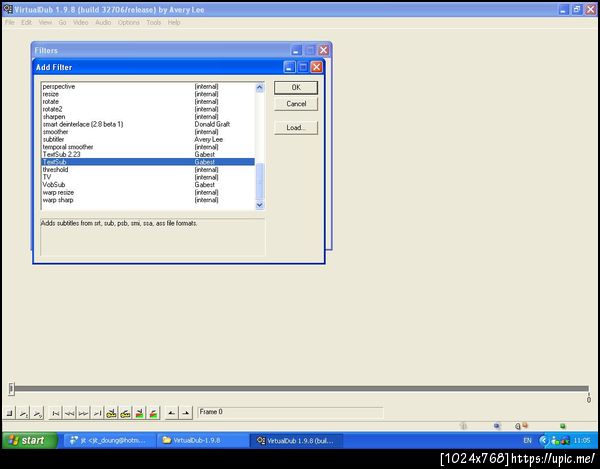Select the TV filter
The width and height of the screenshot is (600, 469).
pyautogui.click(x=148, y=177)
